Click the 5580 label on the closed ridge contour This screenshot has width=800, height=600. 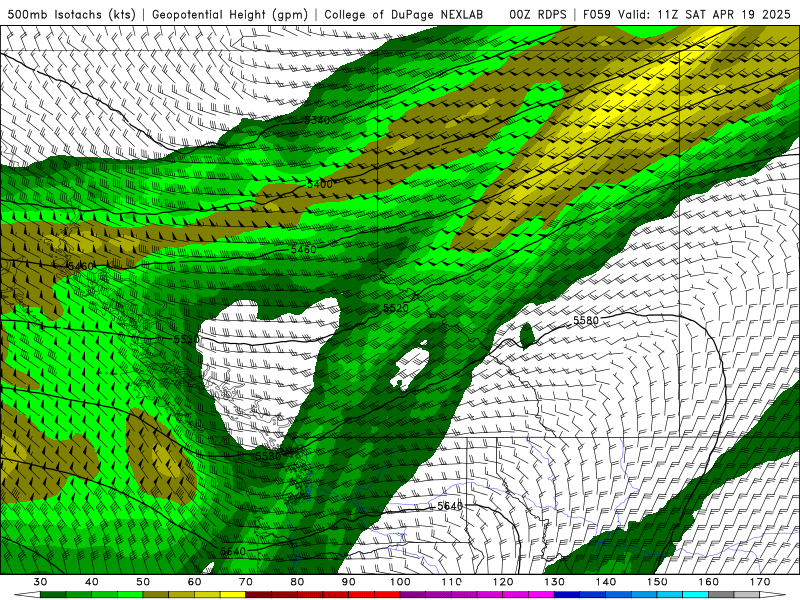[x=586, y=320]
